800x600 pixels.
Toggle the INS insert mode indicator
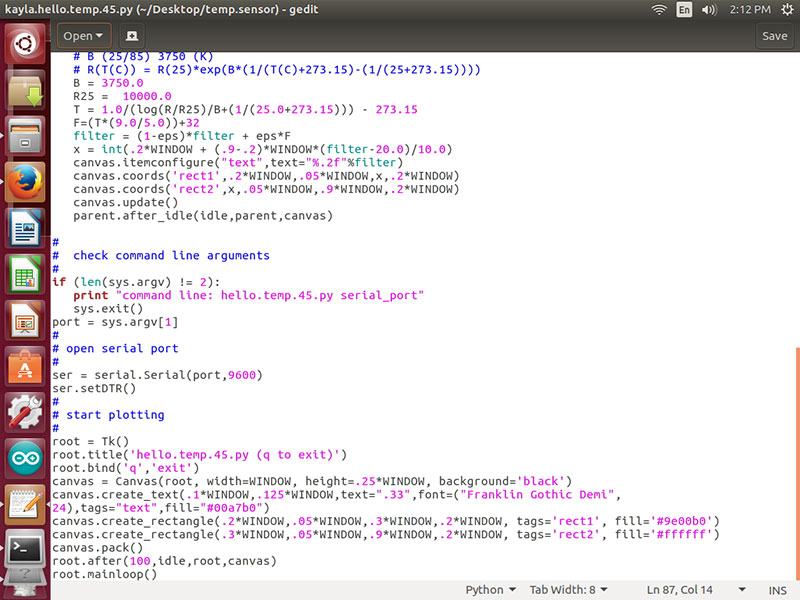777,590
